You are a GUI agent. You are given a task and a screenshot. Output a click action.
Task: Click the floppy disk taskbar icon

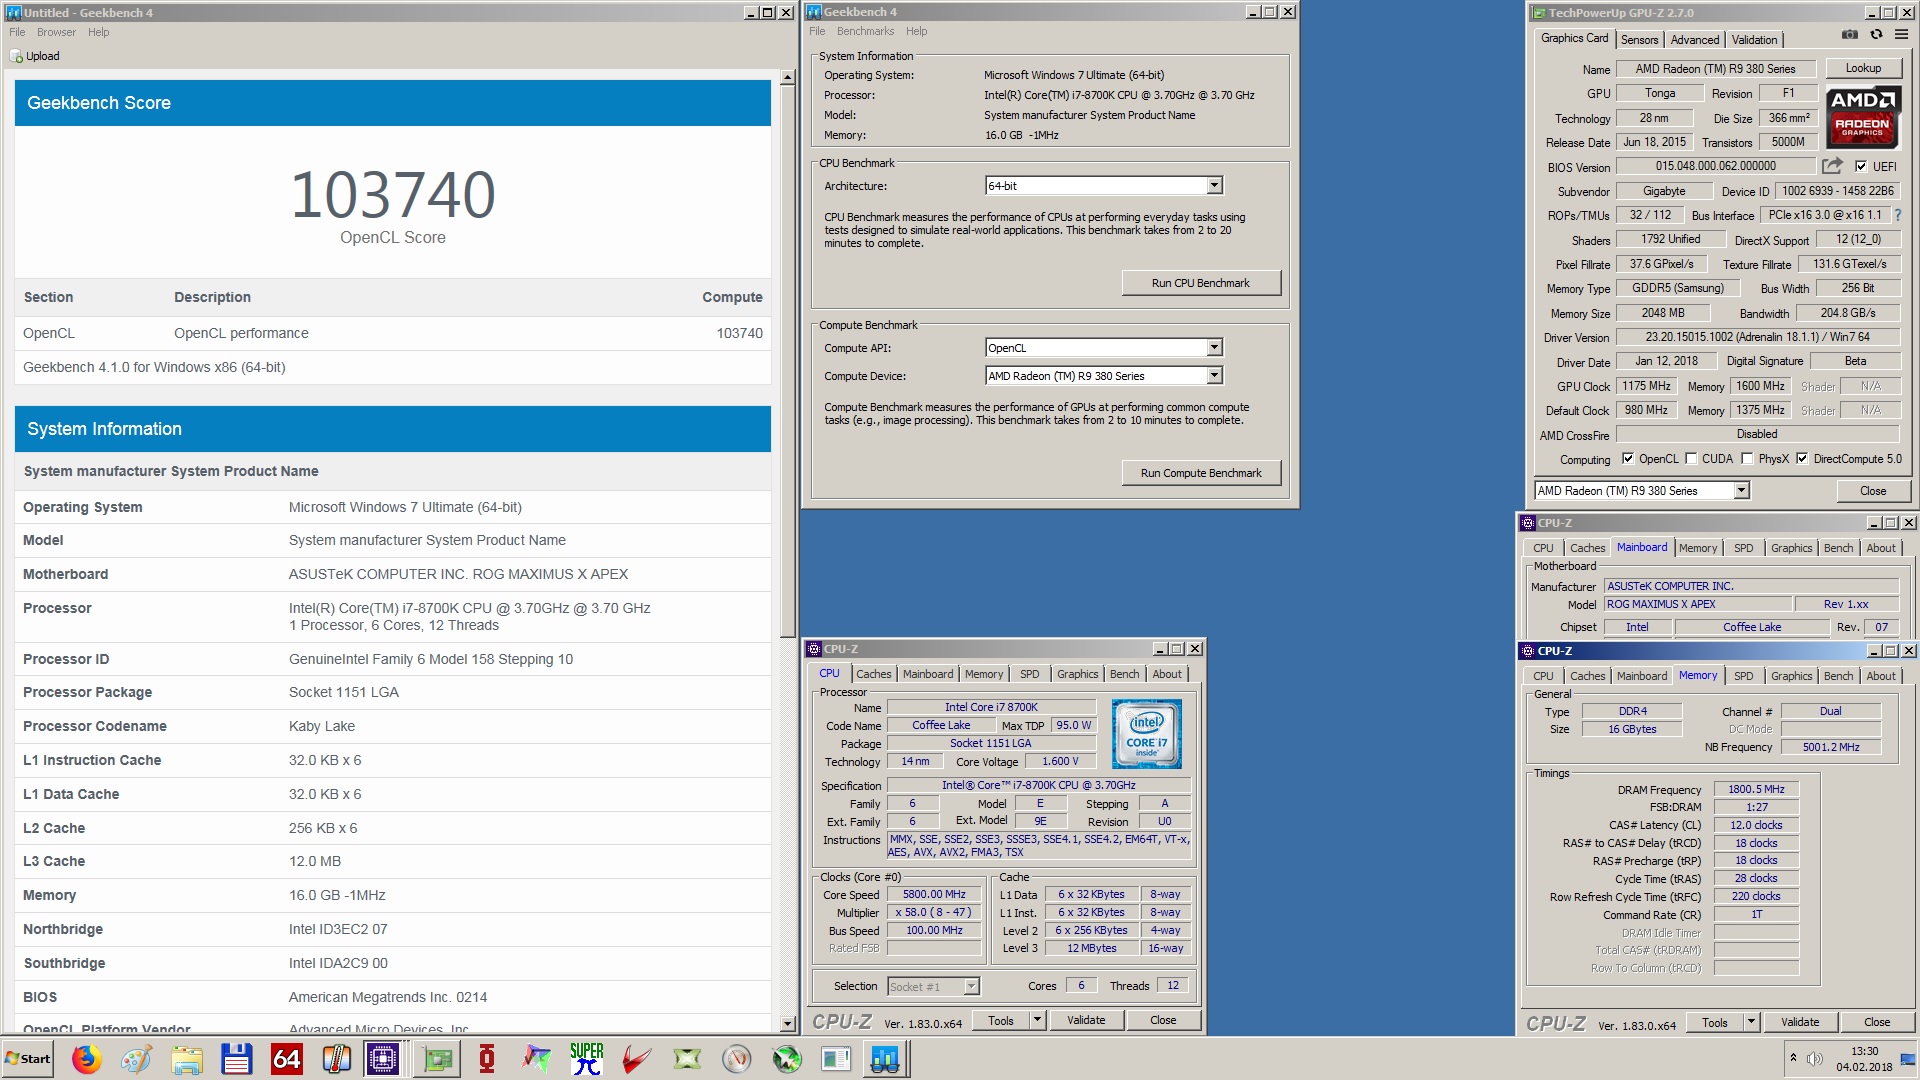[237, 1058]
